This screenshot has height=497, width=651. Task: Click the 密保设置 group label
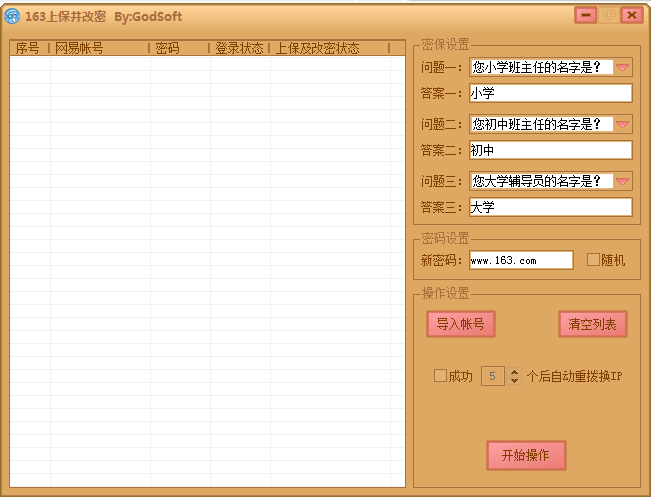point(445,44)
